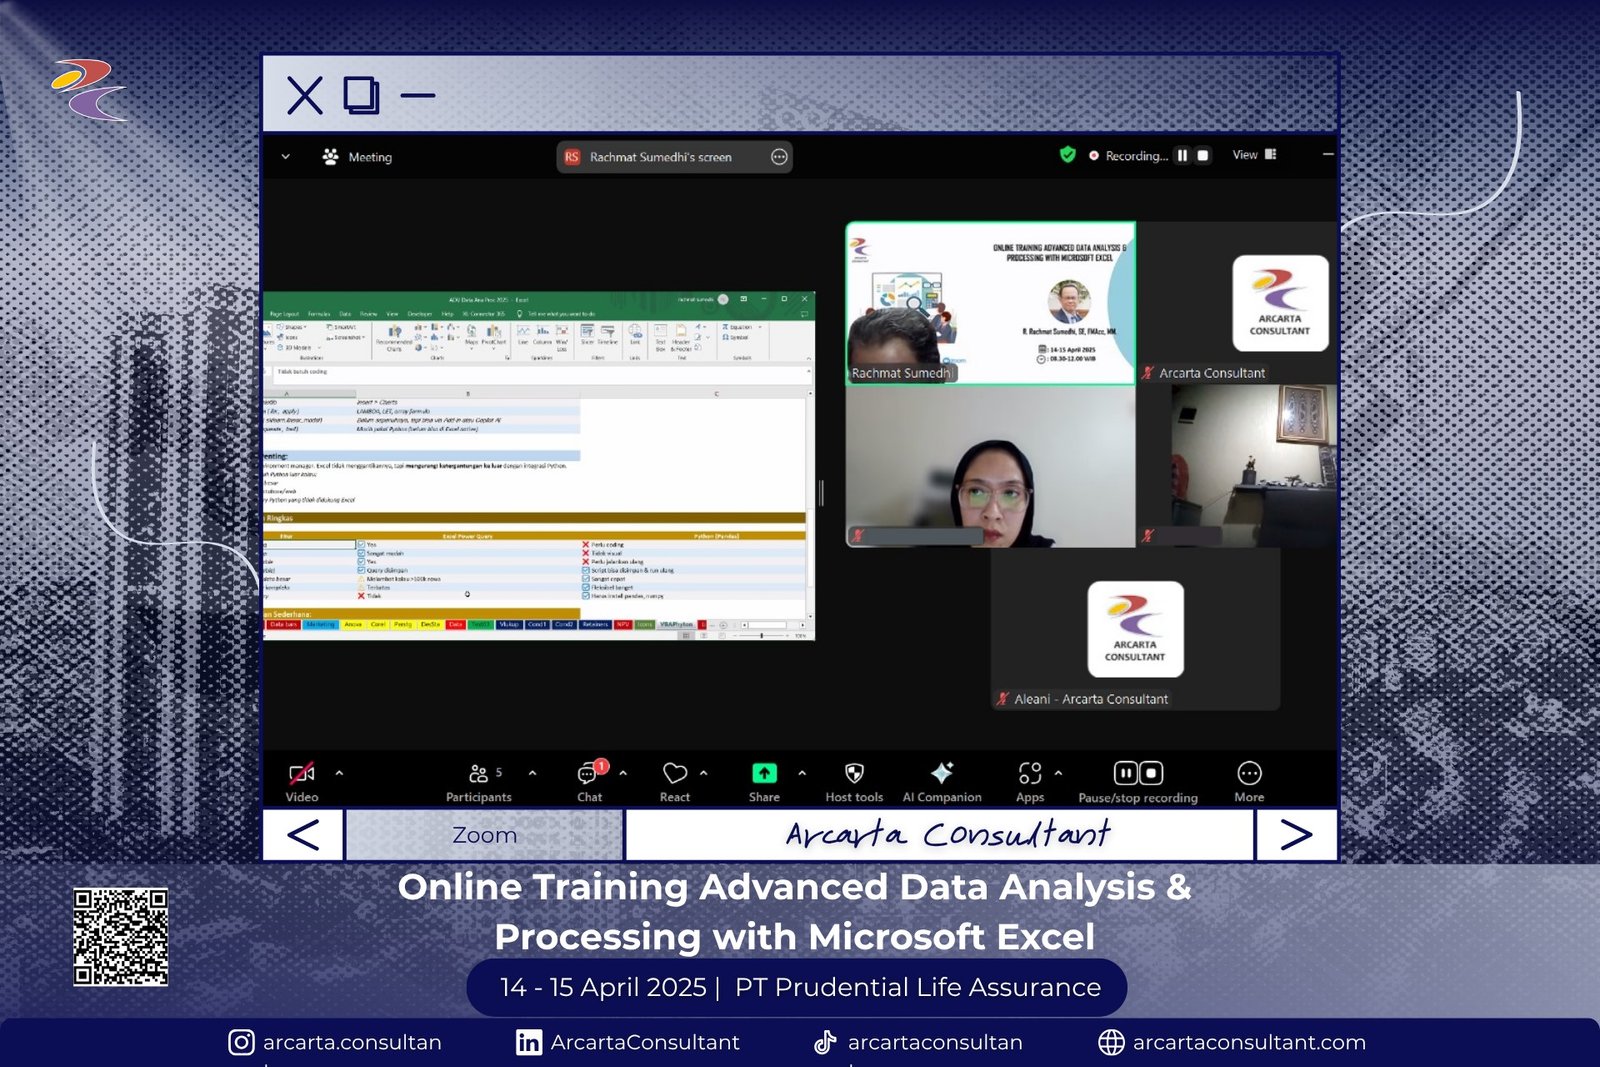
Task: Stop the recording in top bar
Action: click(x=1203, y=156)
